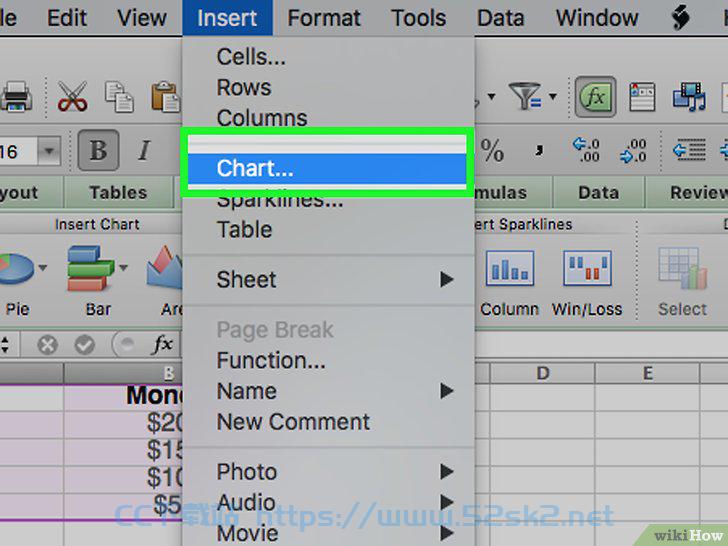The height and width of the screenshot is (546, 728).
Task: Click the Bar chart icon
Action: [90, 268]
